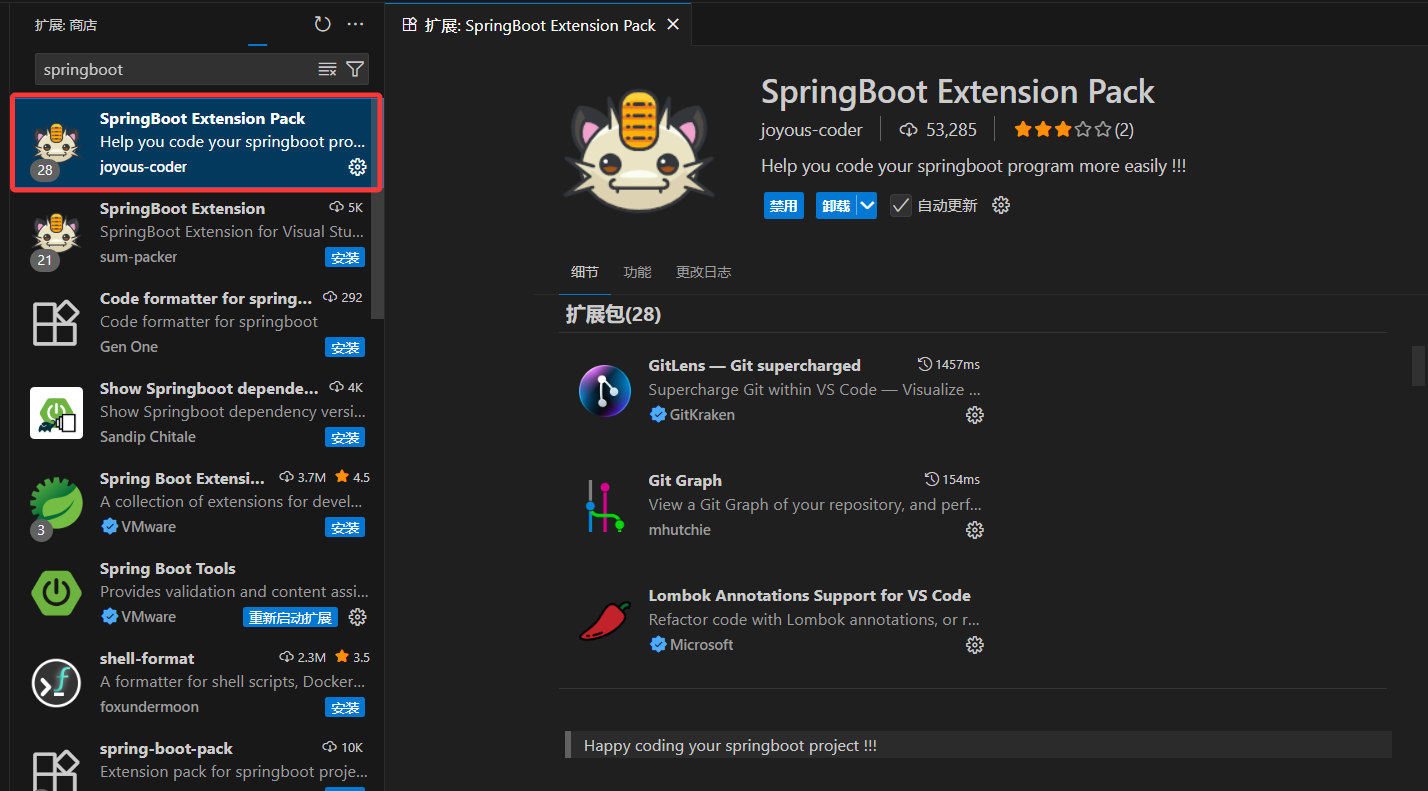
Task: Click the Show Springboot dependency extension icon
Action: 56,413
